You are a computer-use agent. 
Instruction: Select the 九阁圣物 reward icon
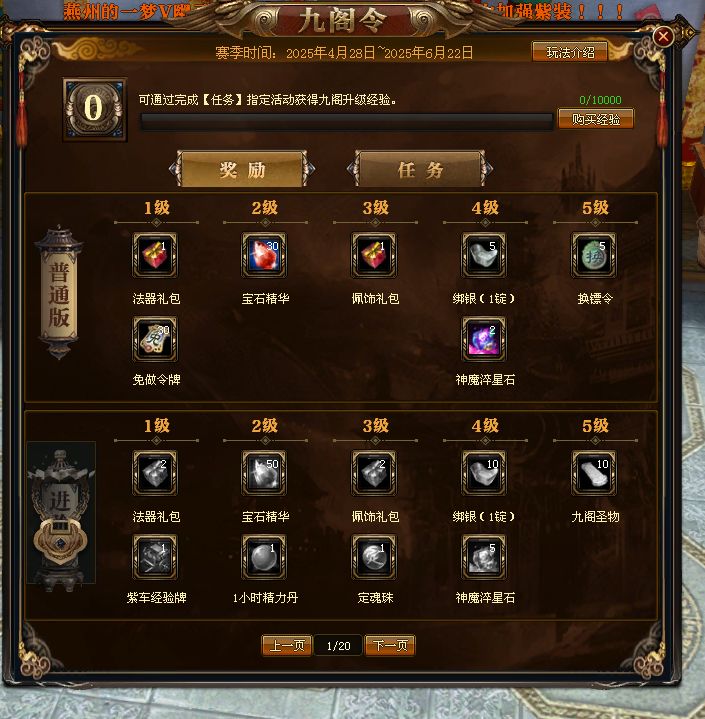pos(594,473)
